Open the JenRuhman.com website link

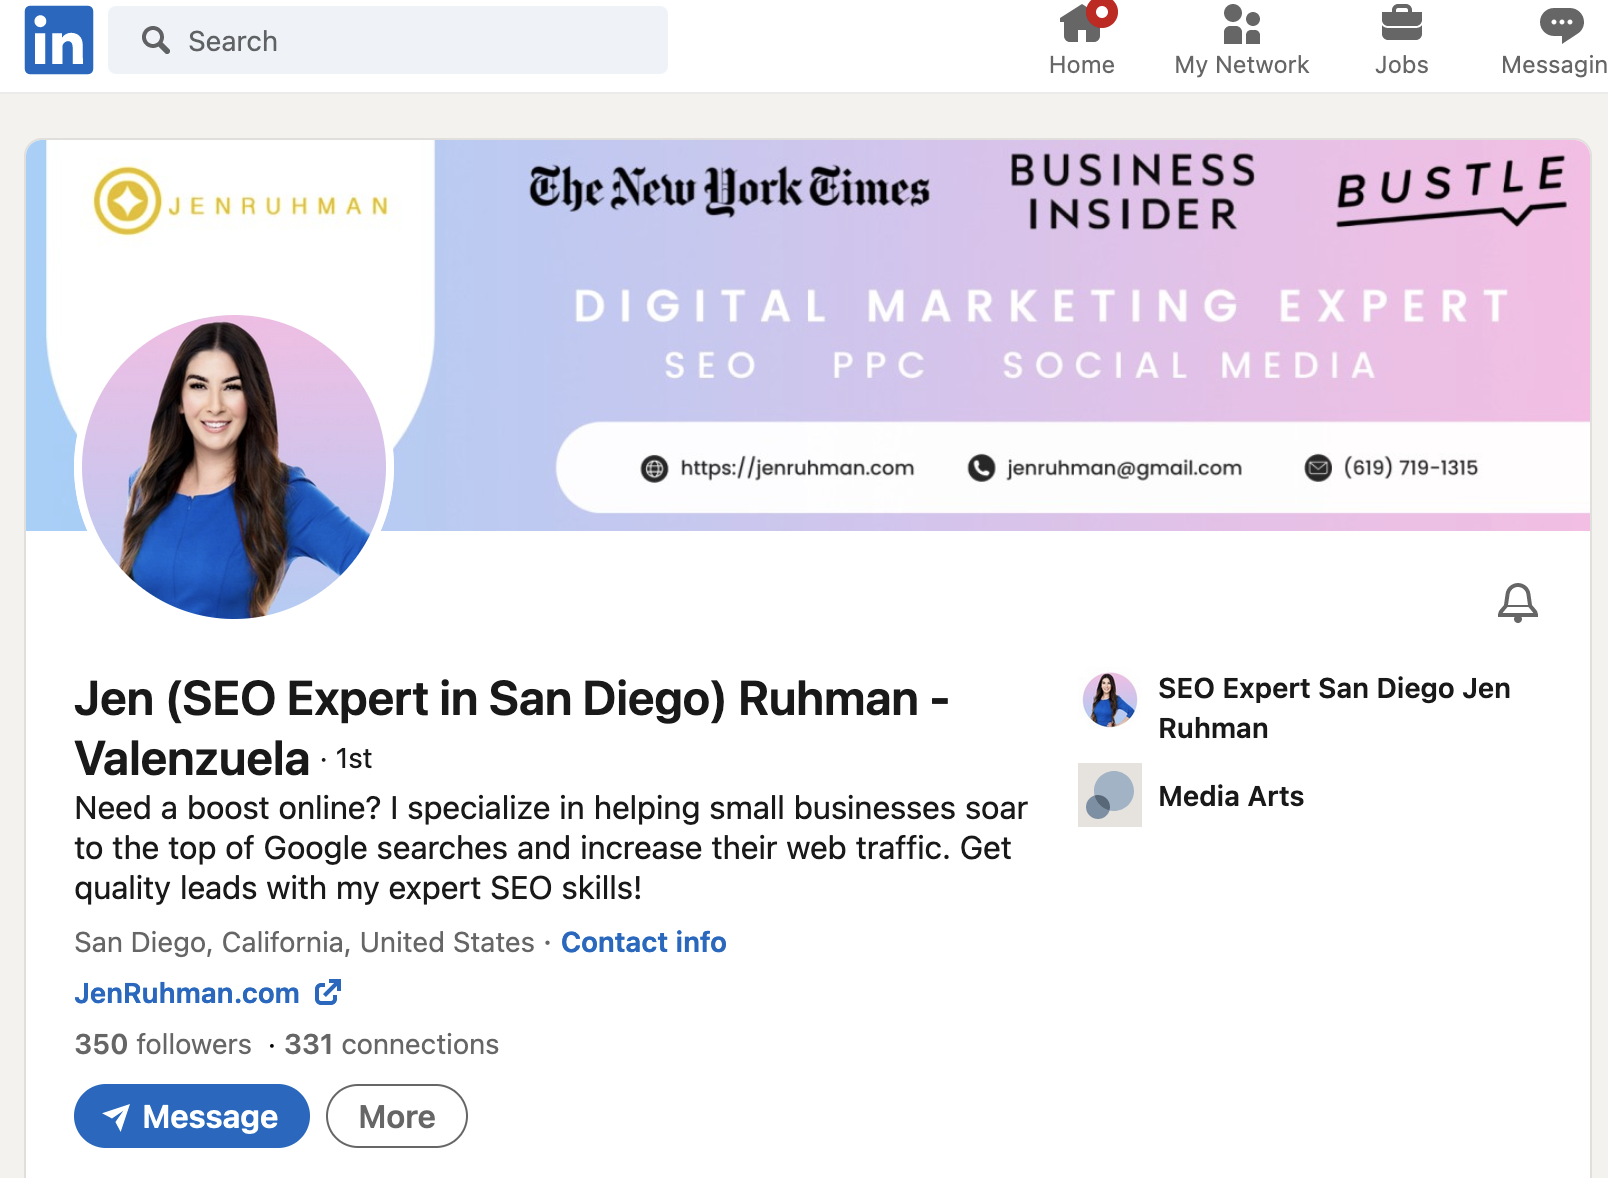point(187,993)
